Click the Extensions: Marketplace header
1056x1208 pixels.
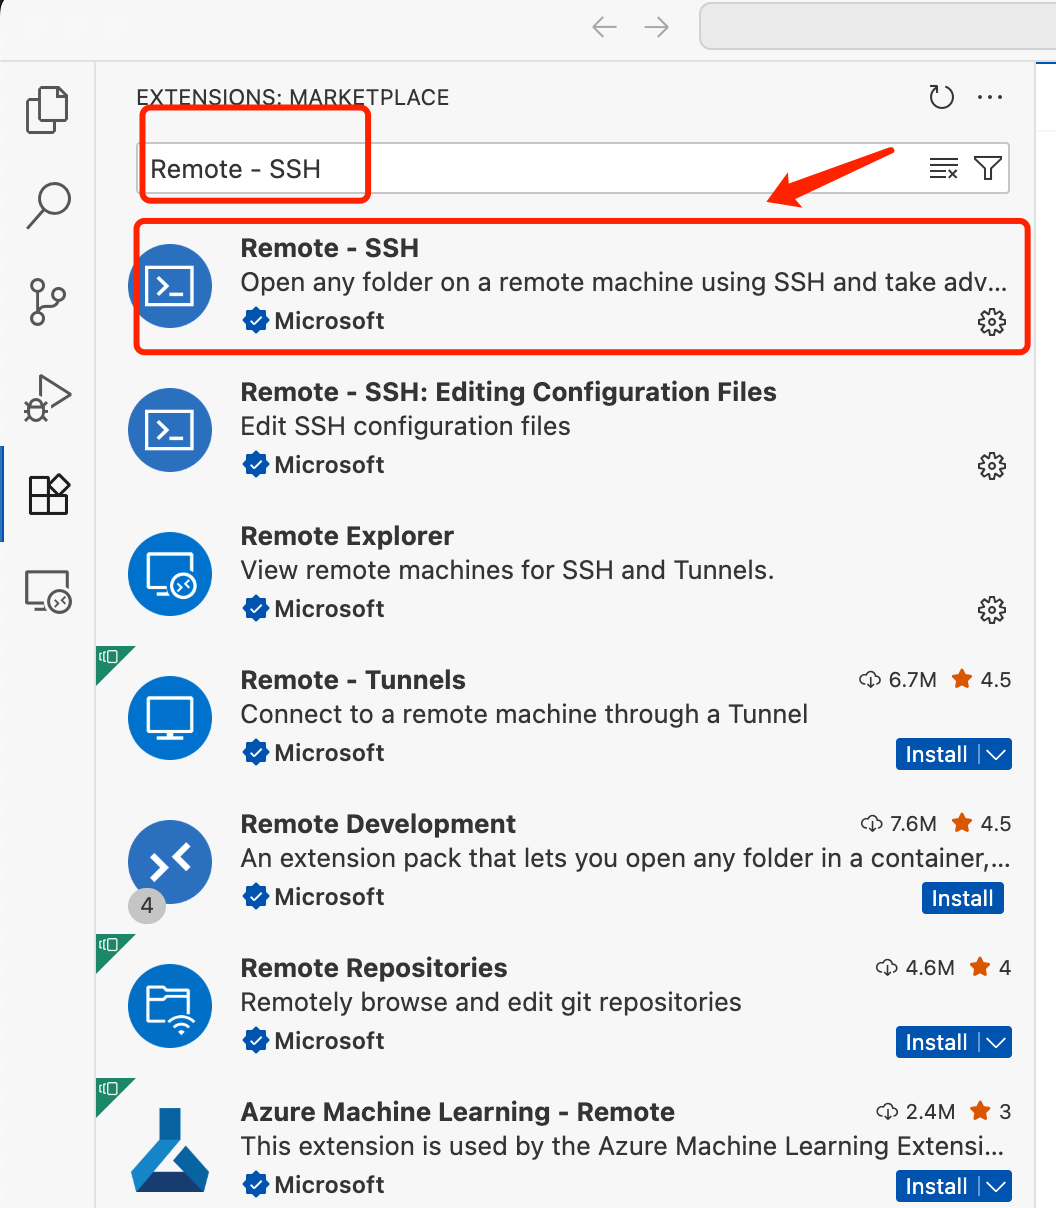pyautogui.click(x=293, y=98)
